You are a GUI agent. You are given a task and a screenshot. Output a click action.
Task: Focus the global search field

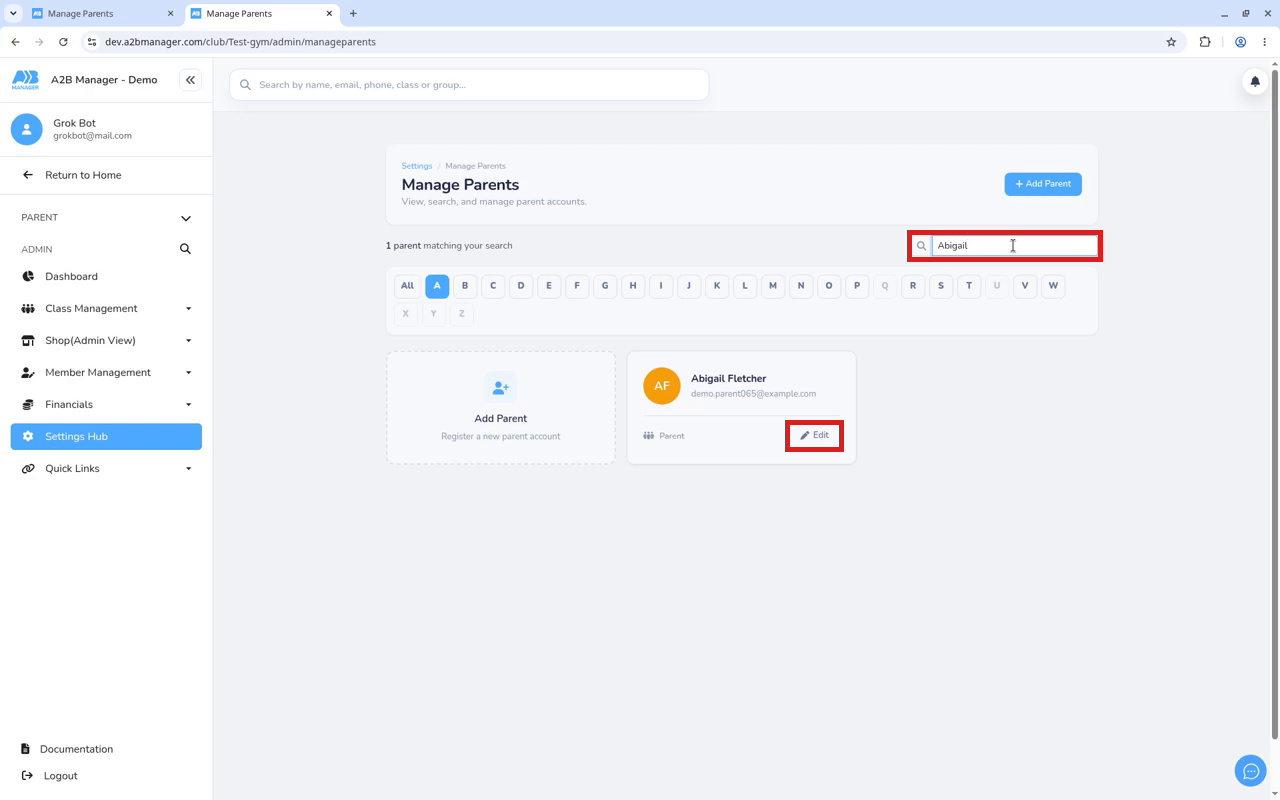pos(469,85)
